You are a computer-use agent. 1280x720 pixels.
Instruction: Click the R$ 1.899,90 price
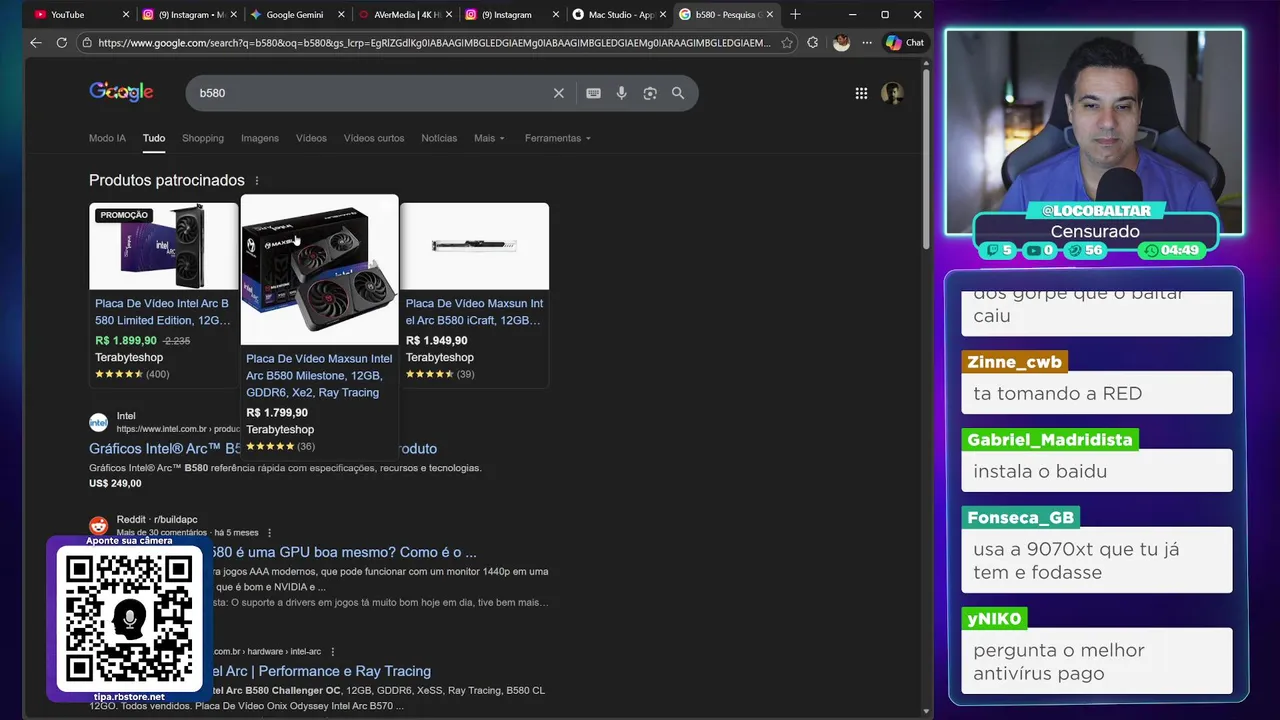pos(126,341)
